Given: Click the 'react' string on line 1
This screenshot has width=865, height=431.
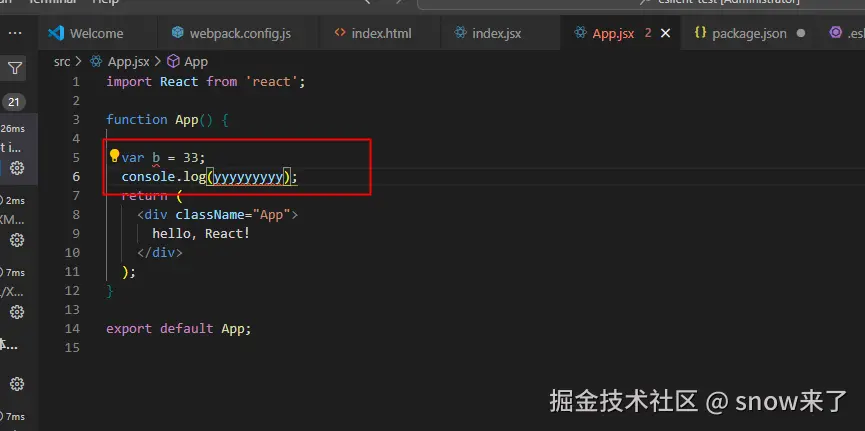Looking at the screenshot, I should [x=271, y=82].
